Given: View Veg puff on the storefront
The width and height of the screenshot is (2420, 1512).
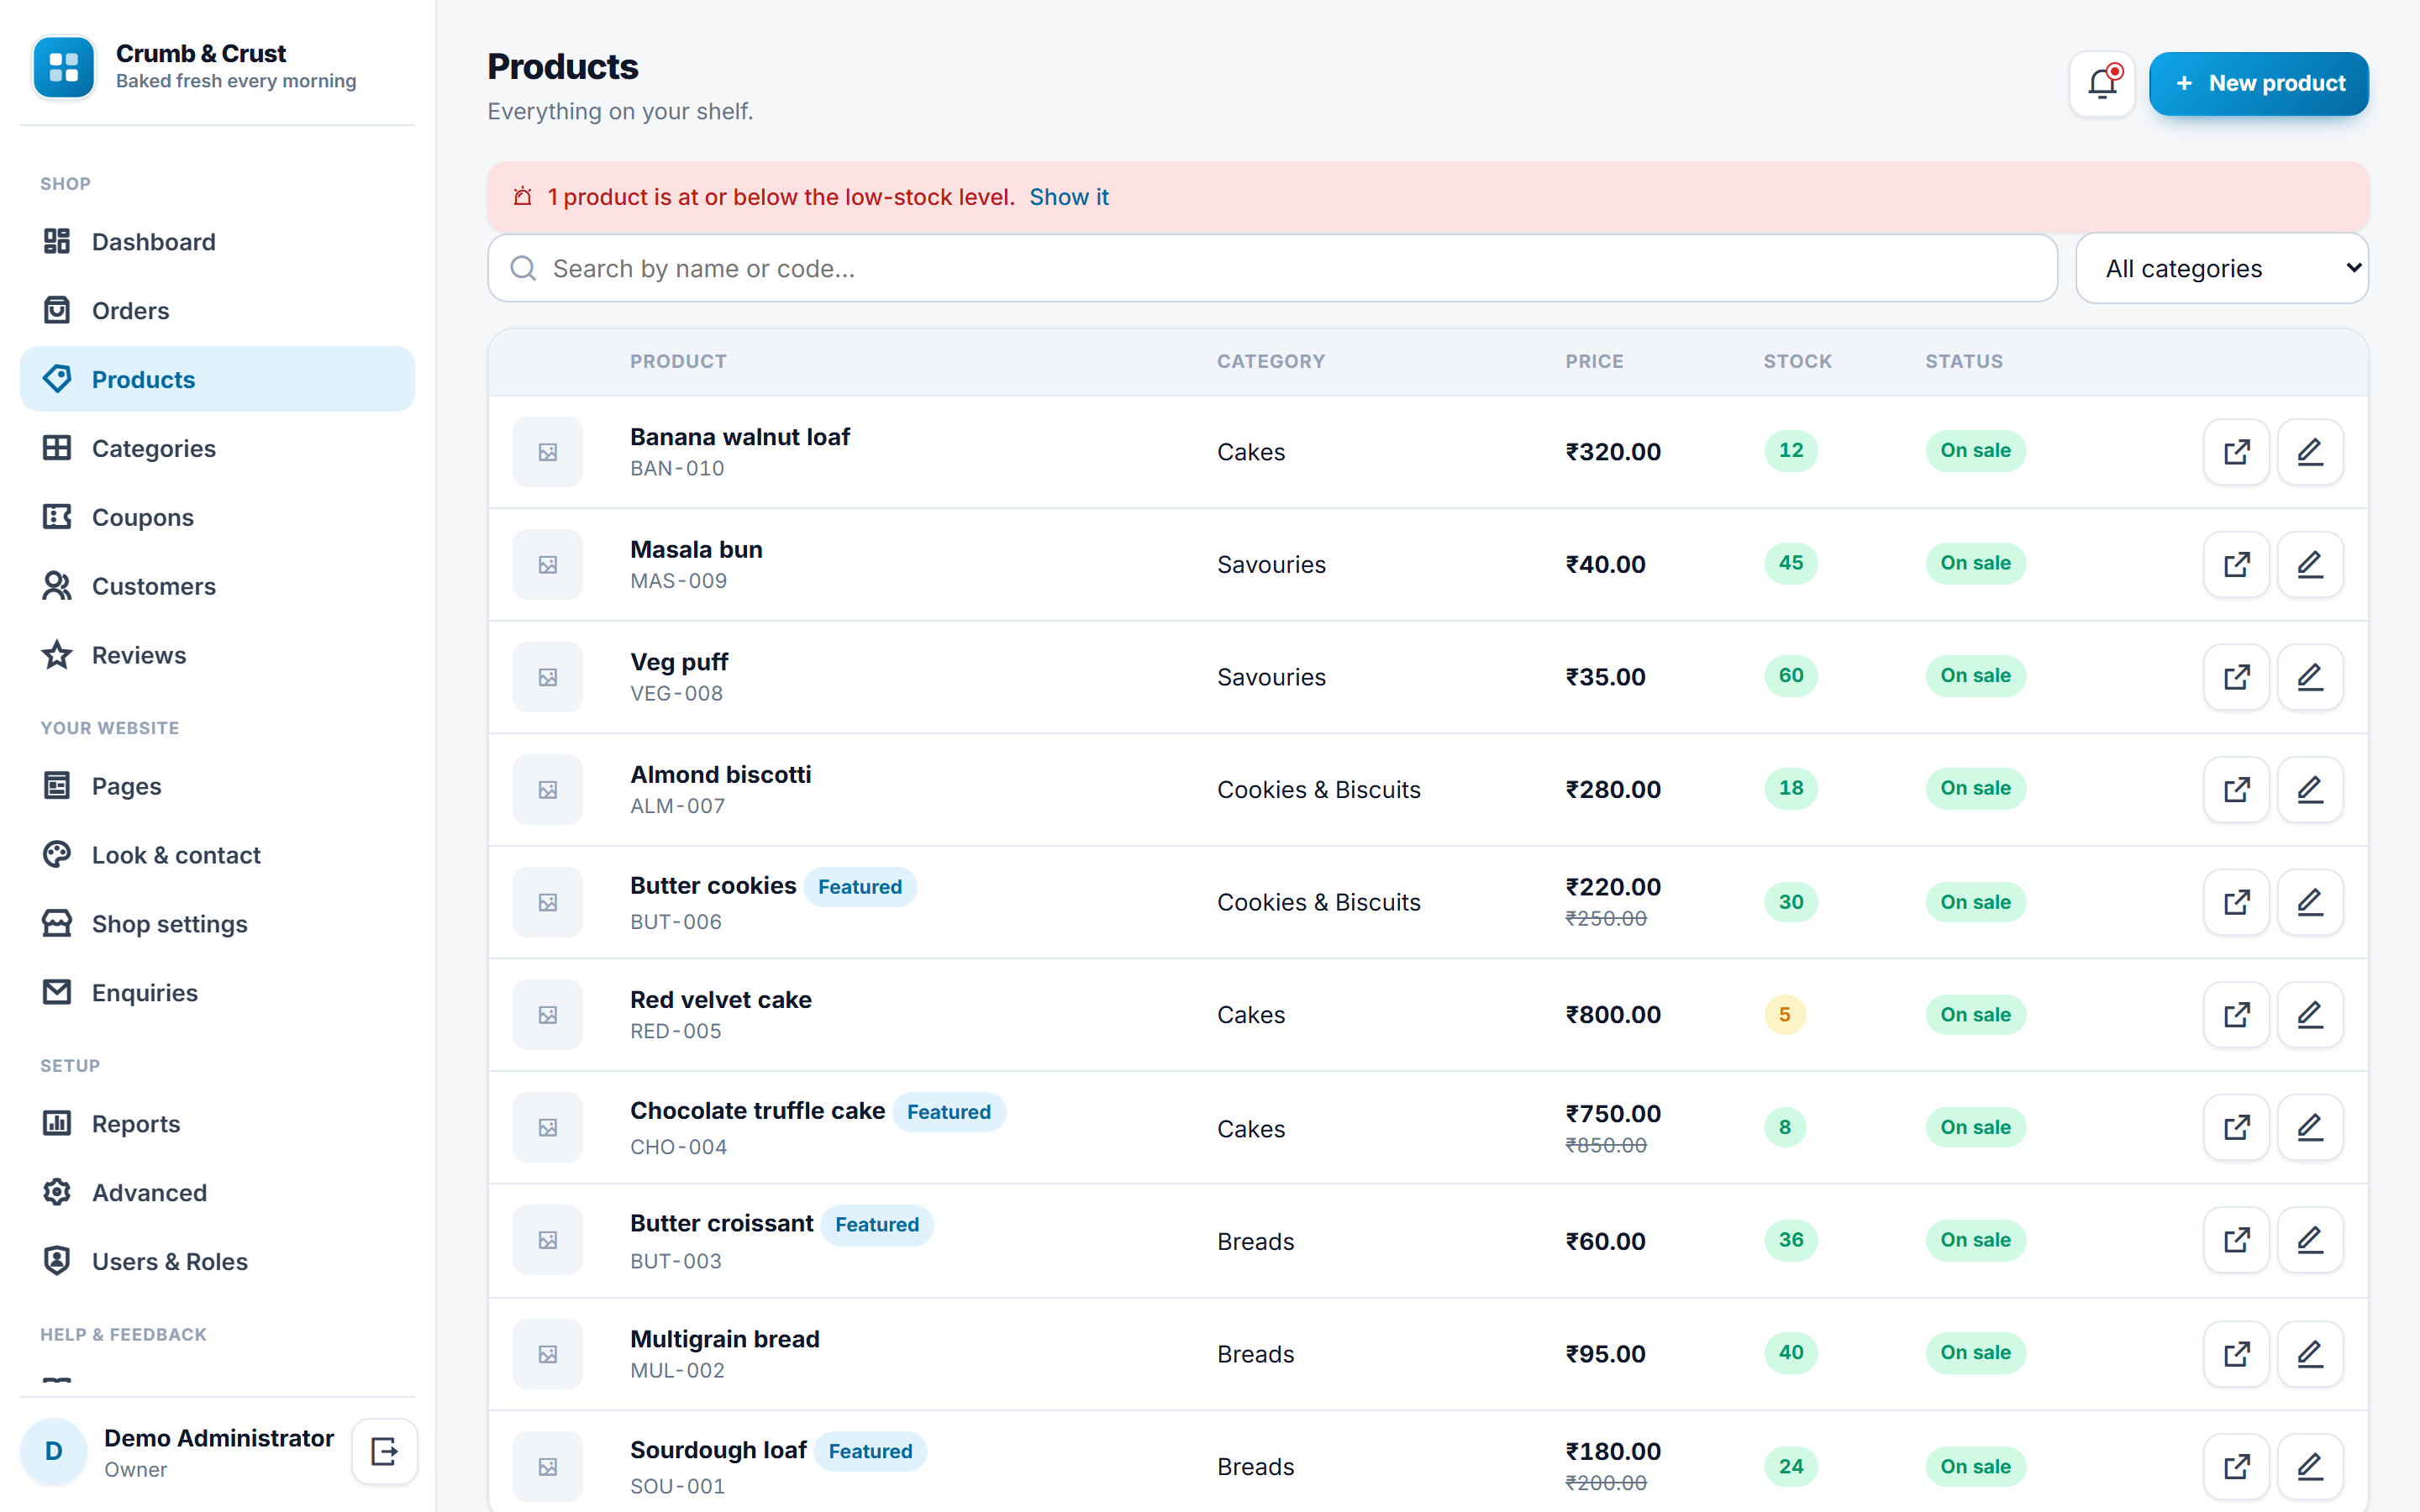Looking at the screenshot, I should (2236, 677).
